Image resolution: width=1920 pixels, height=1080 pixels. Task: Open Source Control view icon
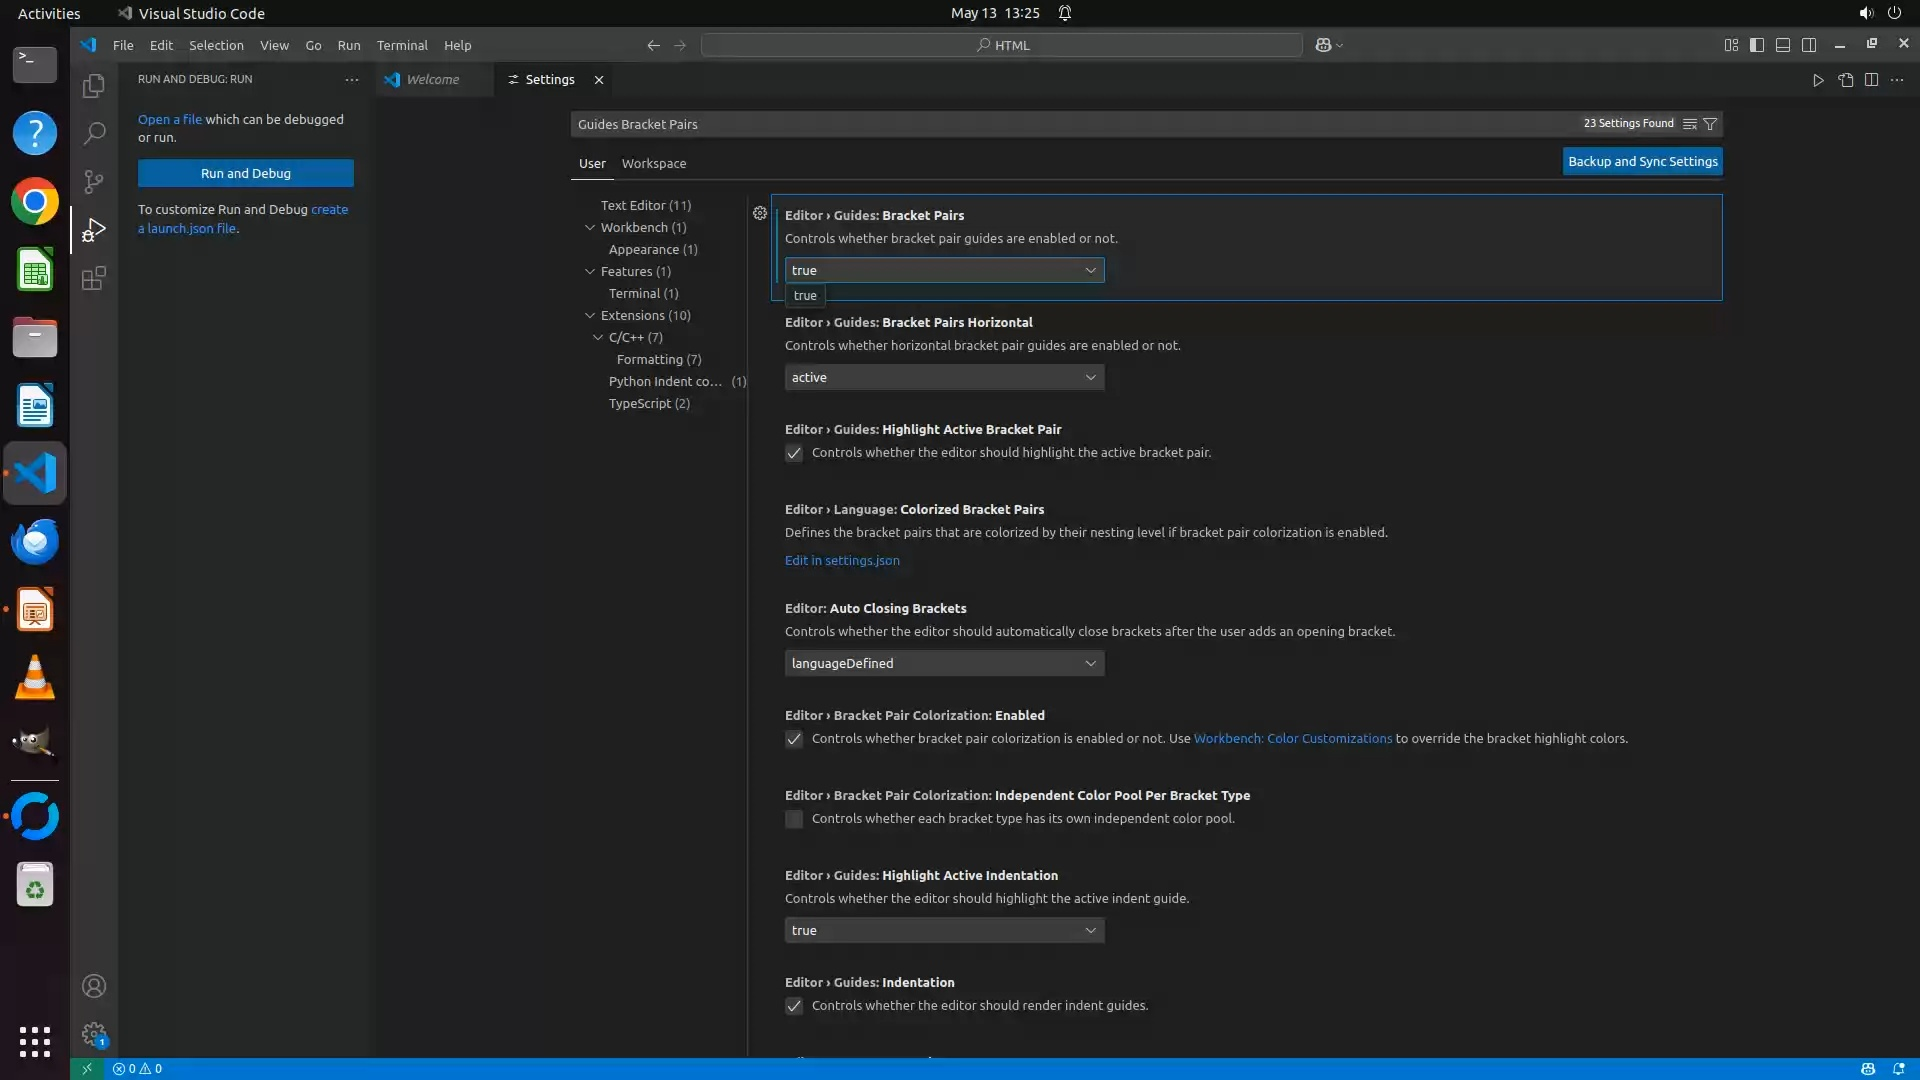(94, 181)
